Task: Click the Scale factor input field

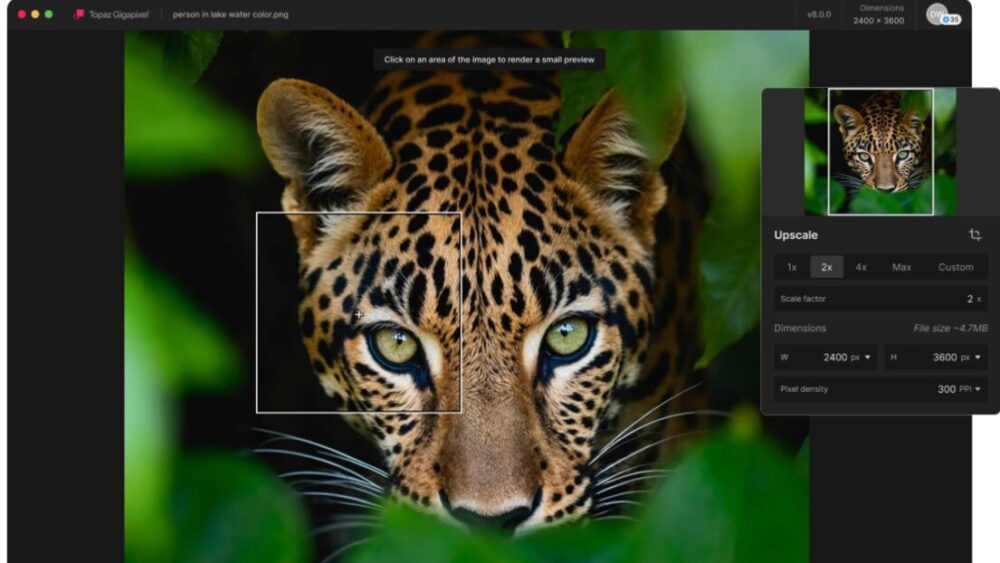Action: click(x=880, y=298)
